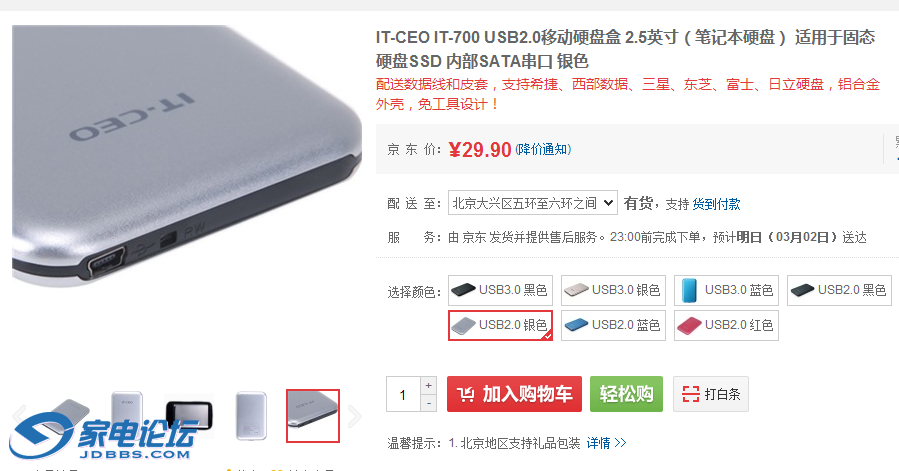Open the 详情 >> details link
This screenshot has height=471, width=899.
607,443
